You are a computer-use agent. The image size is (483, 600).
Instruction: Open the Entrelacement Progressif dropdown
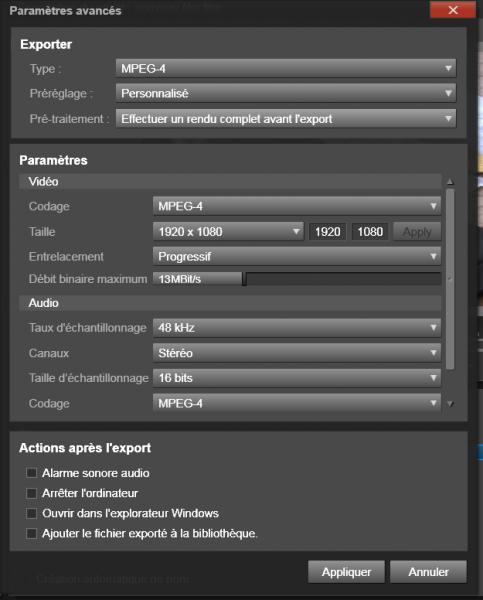(x=297, y=256)
